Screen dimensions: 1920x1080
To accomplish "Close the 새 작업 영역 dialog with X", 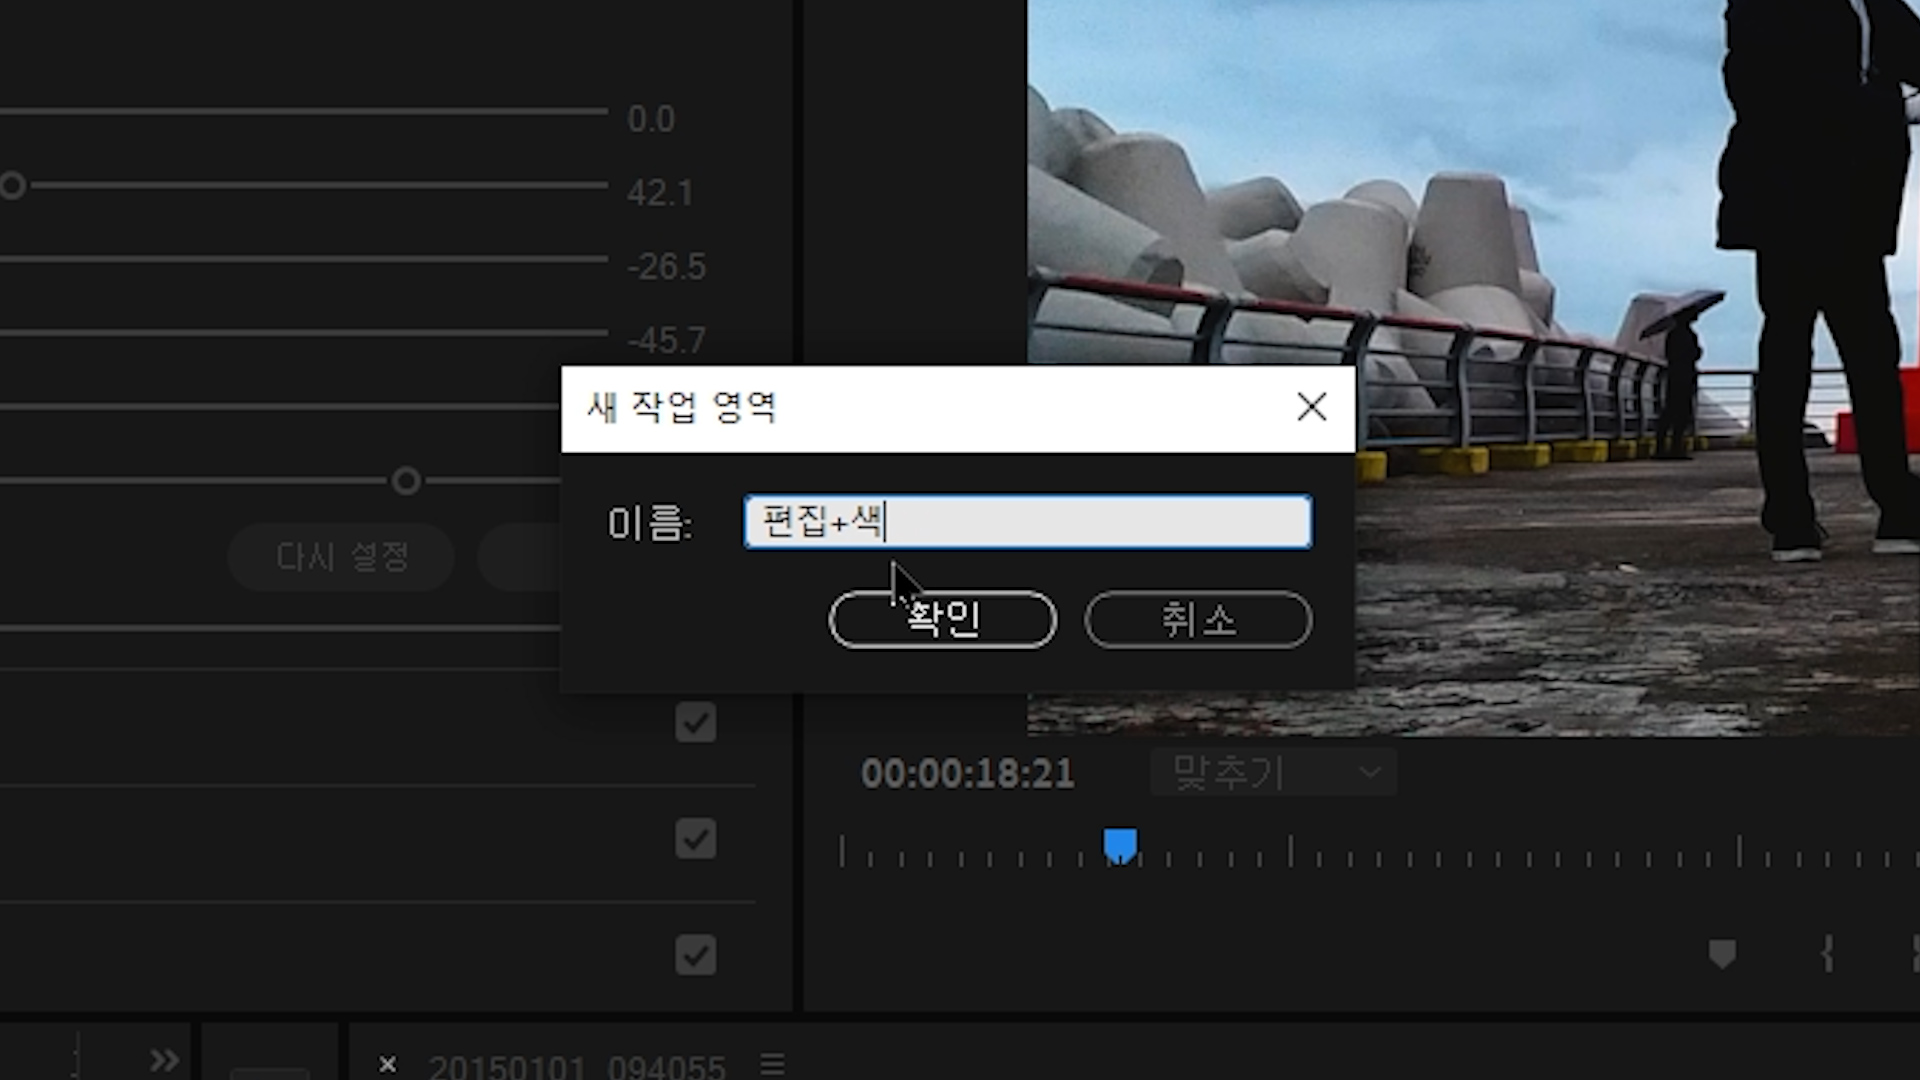I will coord(1311,407).
